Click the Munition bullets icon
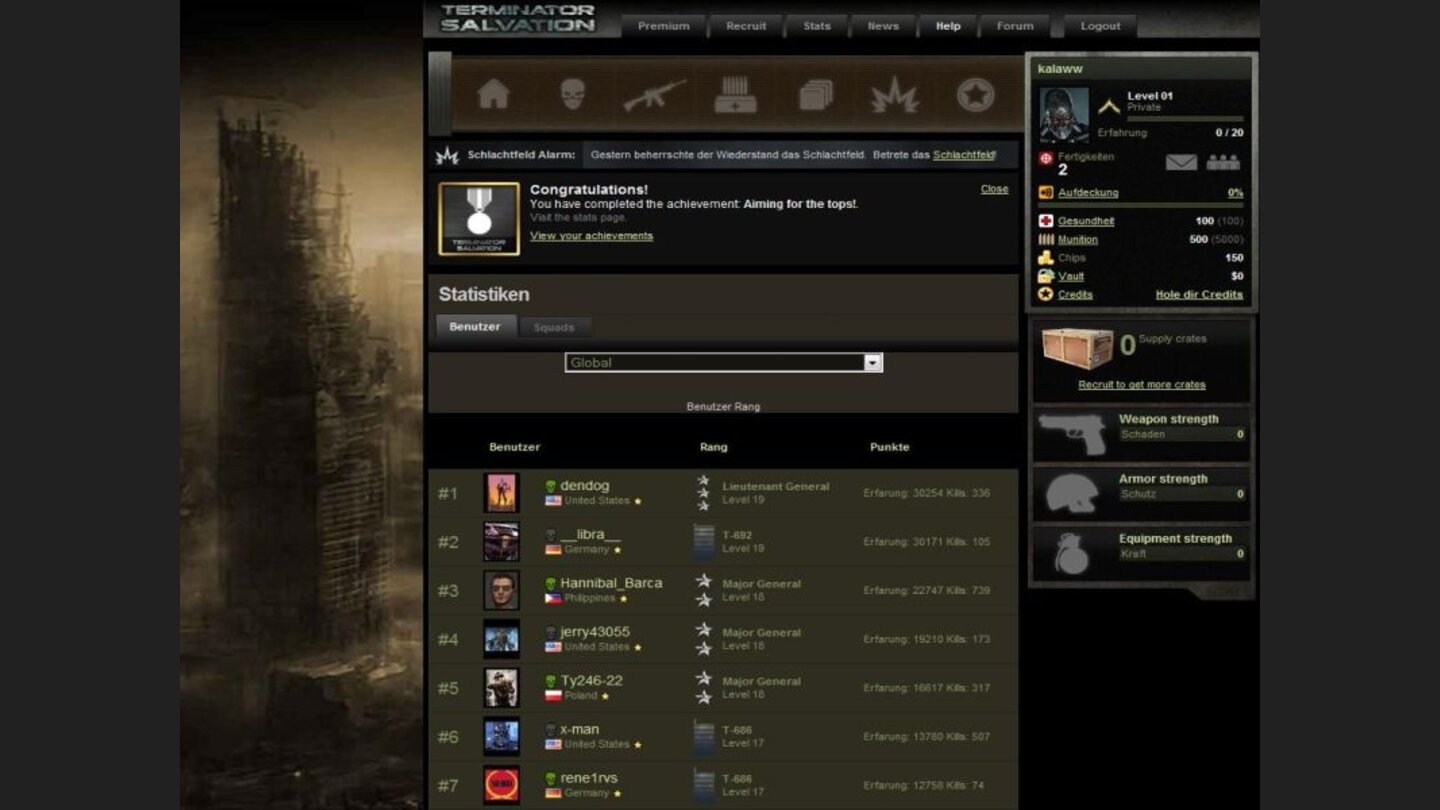Viewport: 1440px width, 810px height. [x=1046, y=239]
